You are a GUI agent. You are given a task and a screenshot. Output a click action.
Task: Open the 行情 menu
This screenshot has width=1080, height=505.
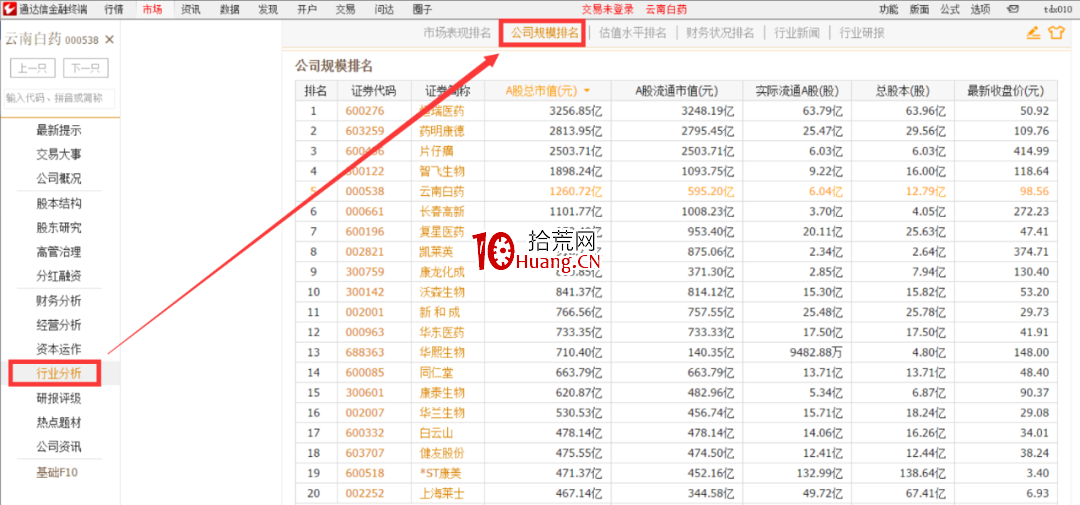114,10
